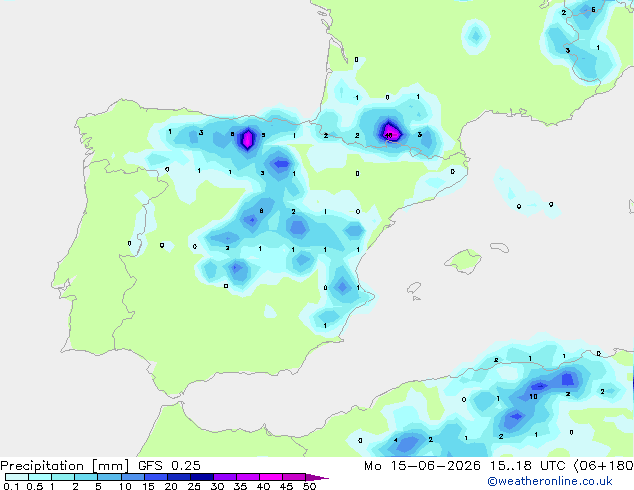Pick the 10–15 mm legend color swatch

pos(132,477)
